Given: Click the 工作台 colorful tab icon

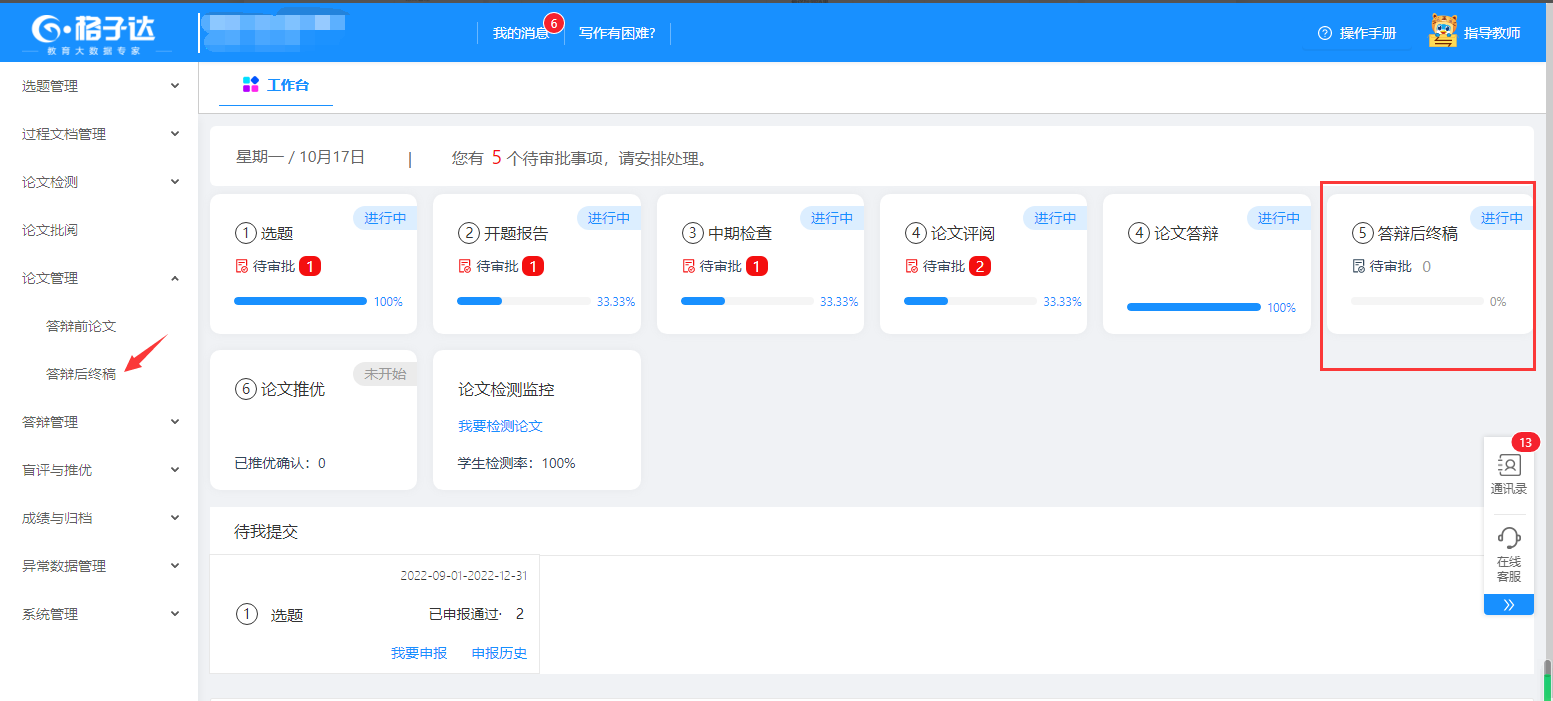Looking at the screenshot, I should [x=251, y=85].
